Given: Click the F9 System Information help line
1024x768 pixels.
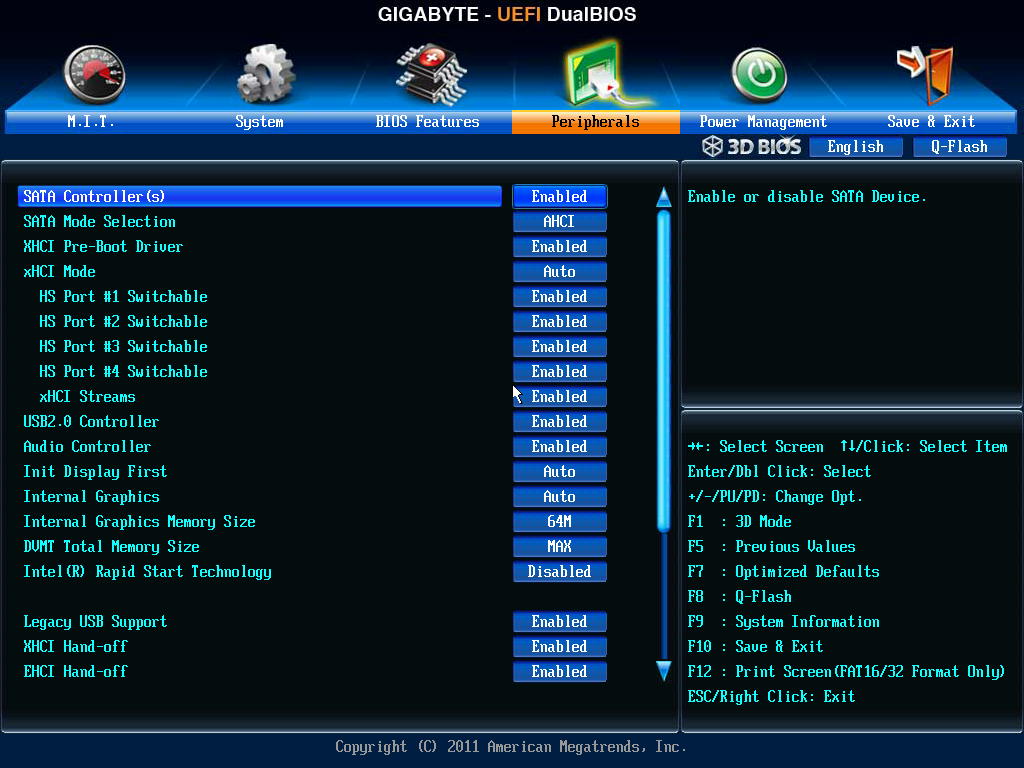Looking at the screenshot, I should [x=784, y=622].
